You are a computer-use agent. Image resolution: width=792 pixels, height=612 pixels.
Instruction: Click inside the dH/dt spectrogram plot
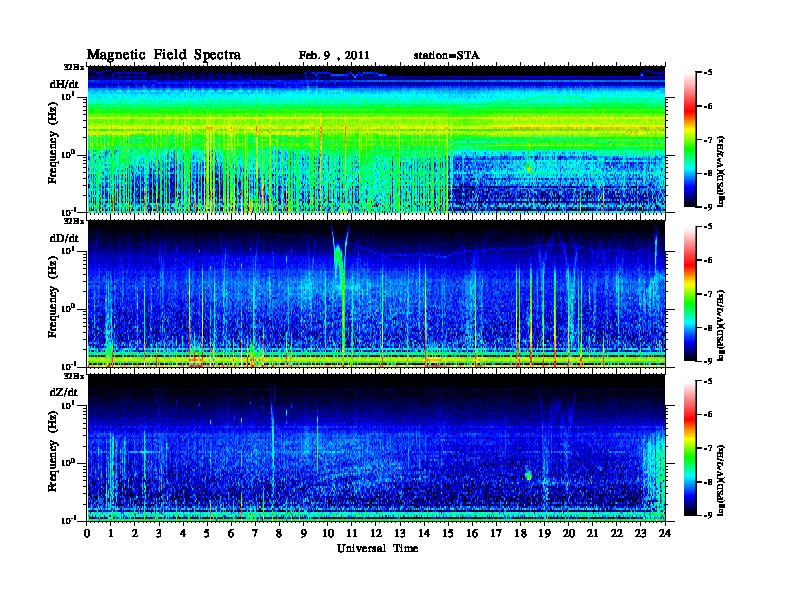376,139
